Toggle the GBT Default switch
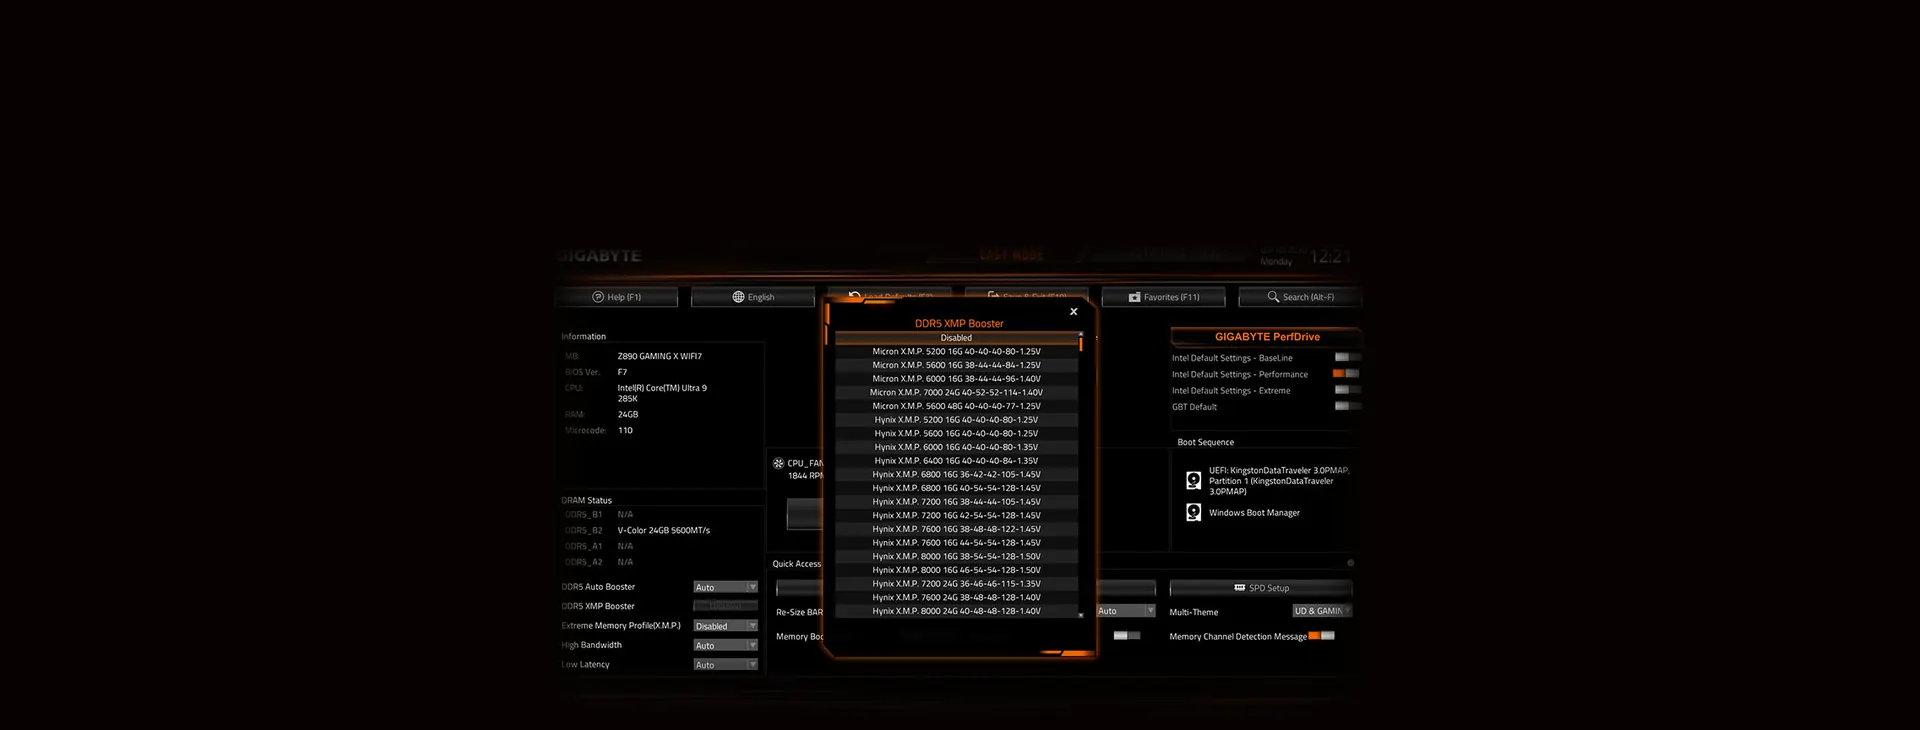 pos(1347,406)
